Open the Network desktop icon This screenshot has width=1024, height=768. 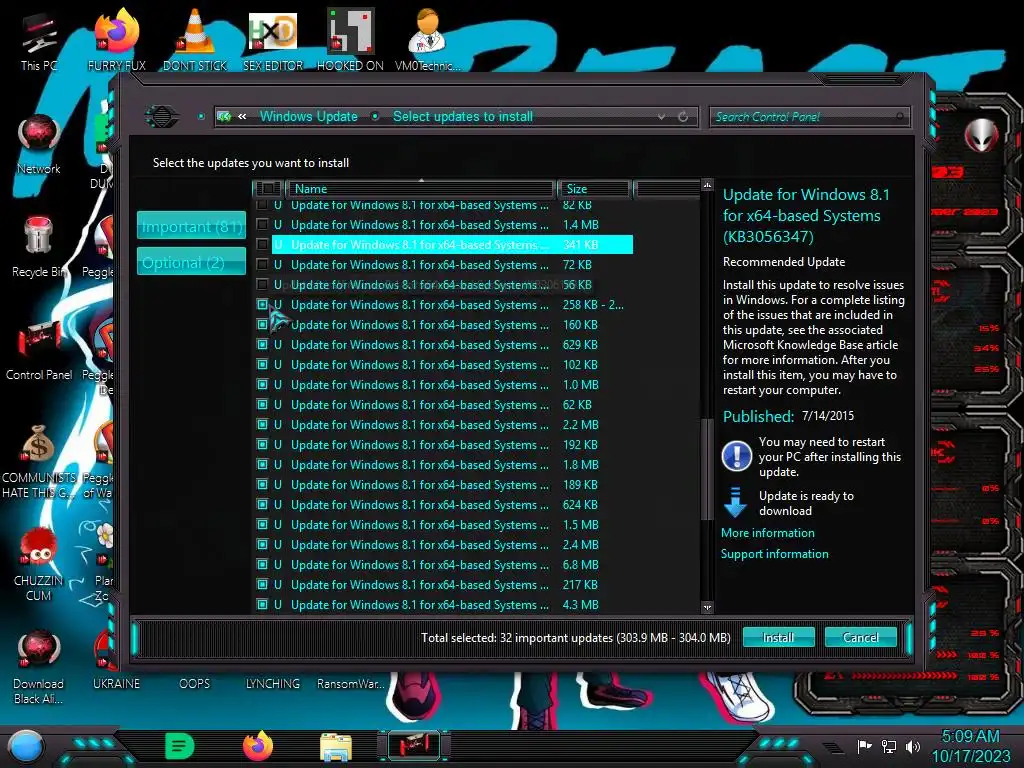[x=39, y=145]
